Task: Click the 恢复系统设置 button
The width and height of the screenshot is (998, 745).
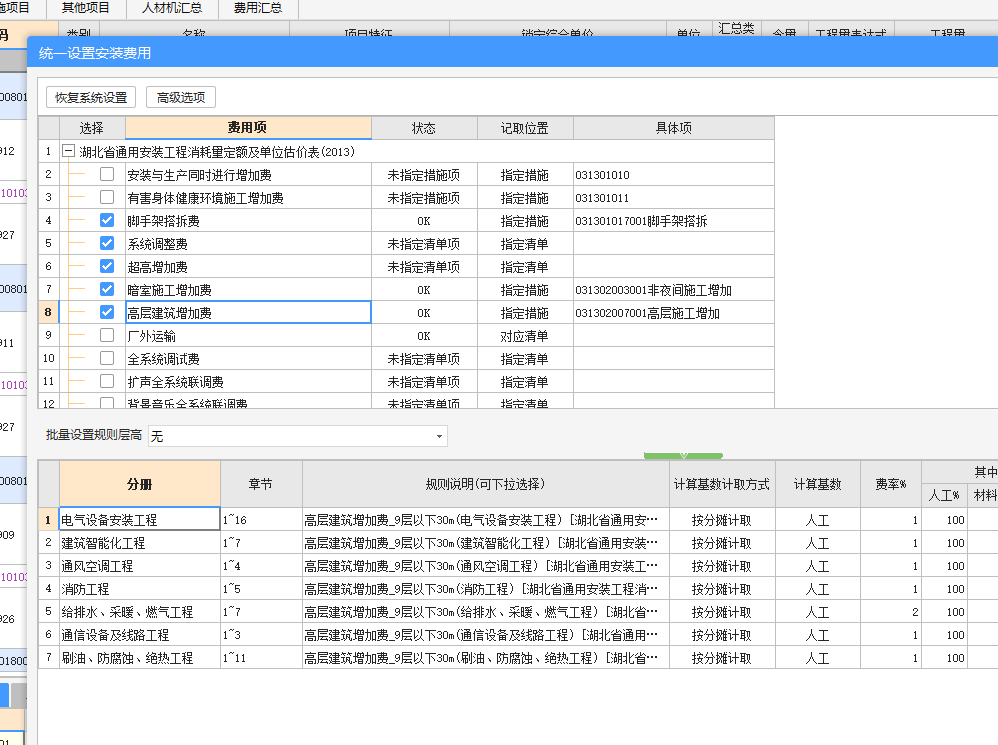Action: click(x=91, y=97)
